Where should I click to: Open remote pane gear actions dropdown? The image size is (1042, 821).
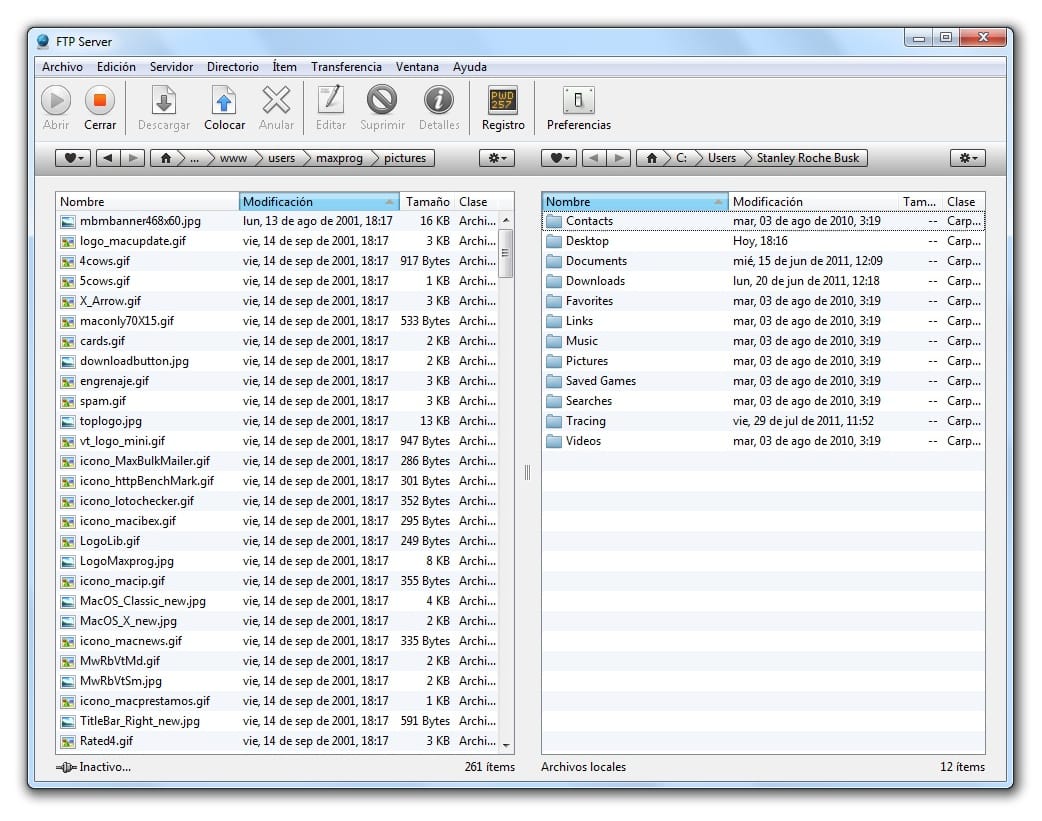(497, 158)
